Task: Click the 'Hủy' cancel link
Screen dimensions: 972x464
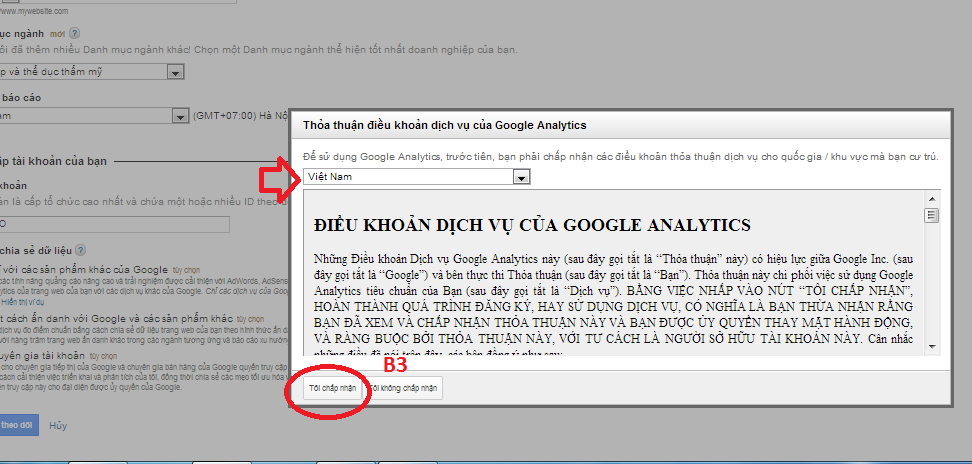Action: (x=58, y=426)
